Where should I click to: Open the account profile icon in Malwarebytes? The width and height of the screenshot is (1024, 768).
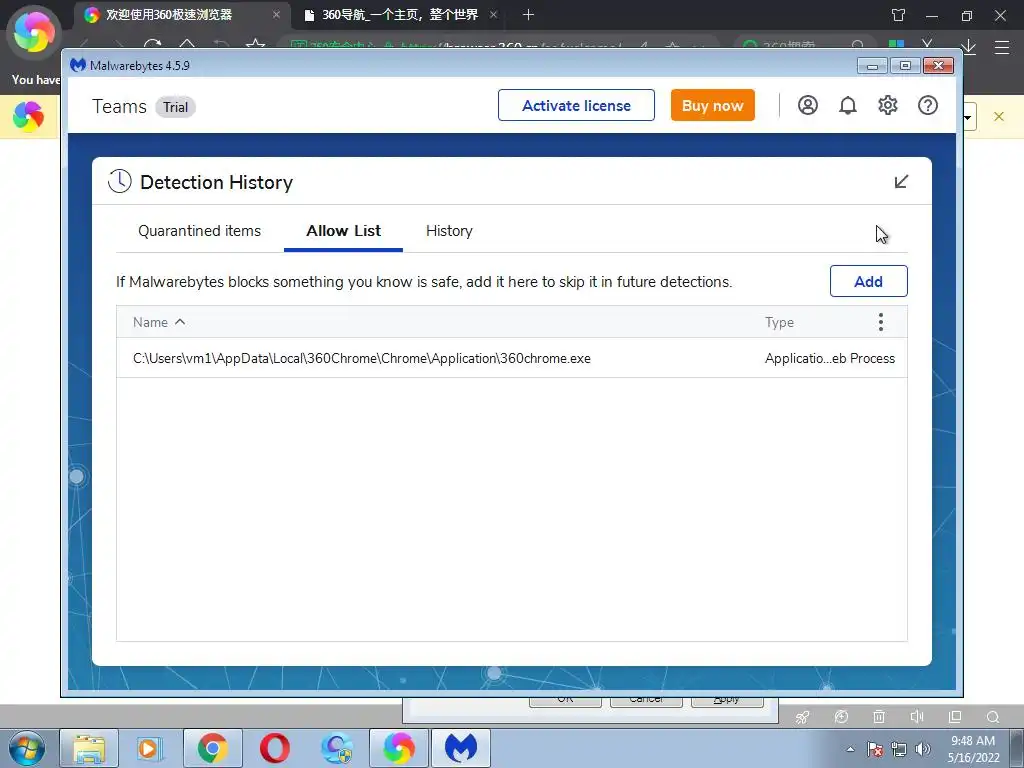pyautogui.click(x=807, y=105)
